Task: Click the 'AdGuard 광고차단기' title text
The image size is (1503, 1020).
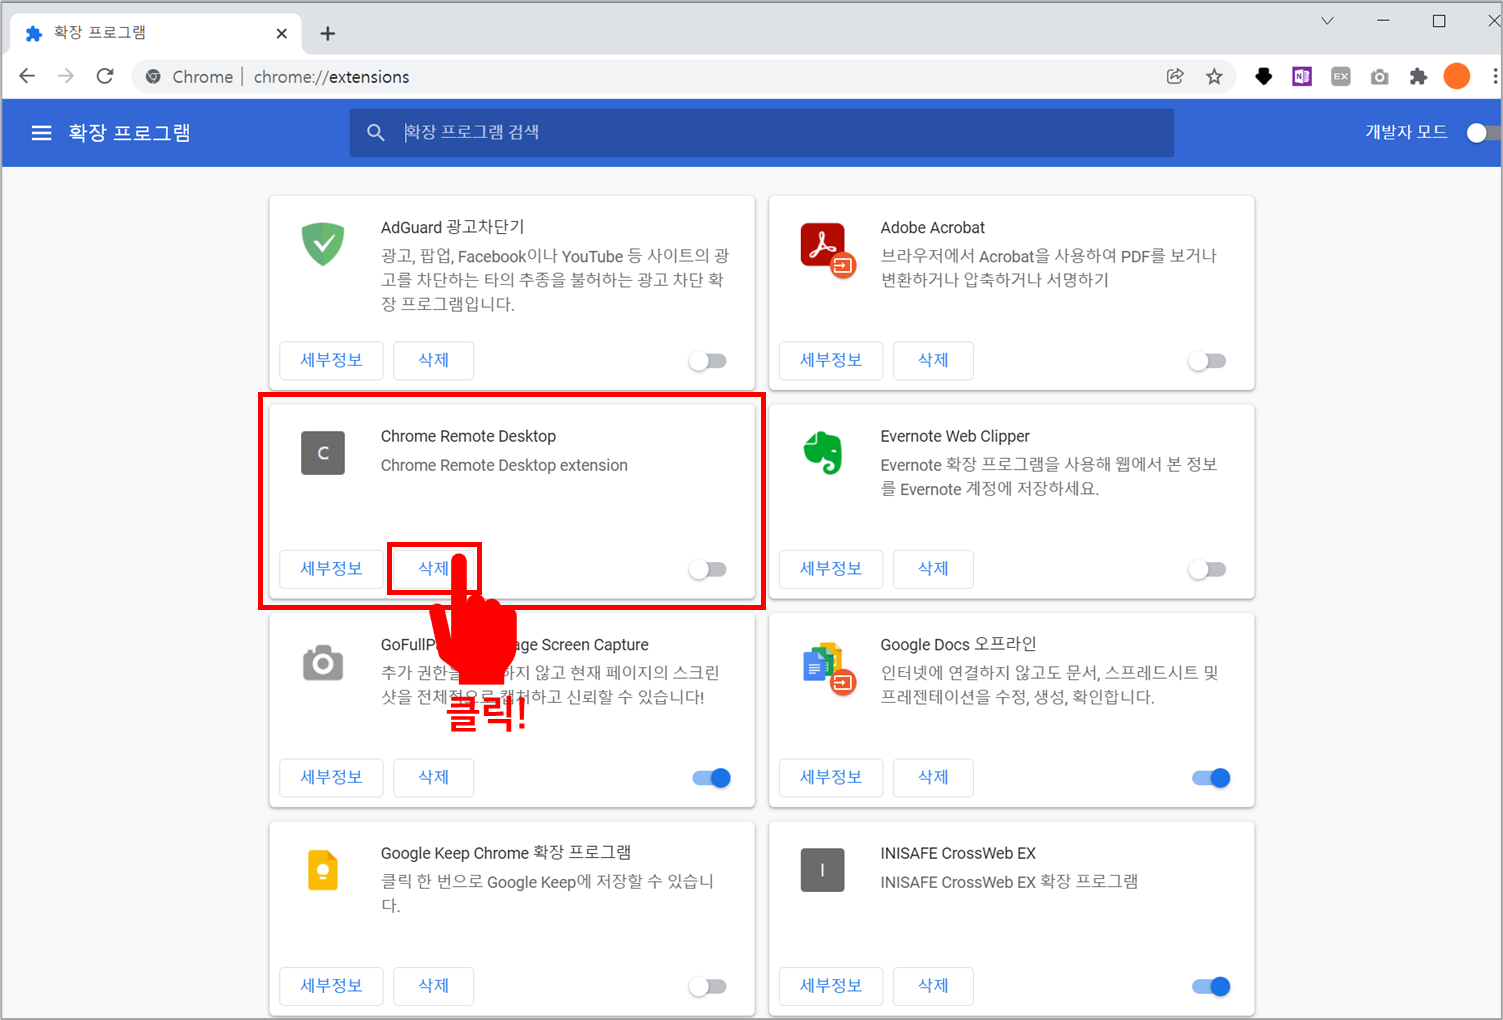Action: (x=453, y=228)
